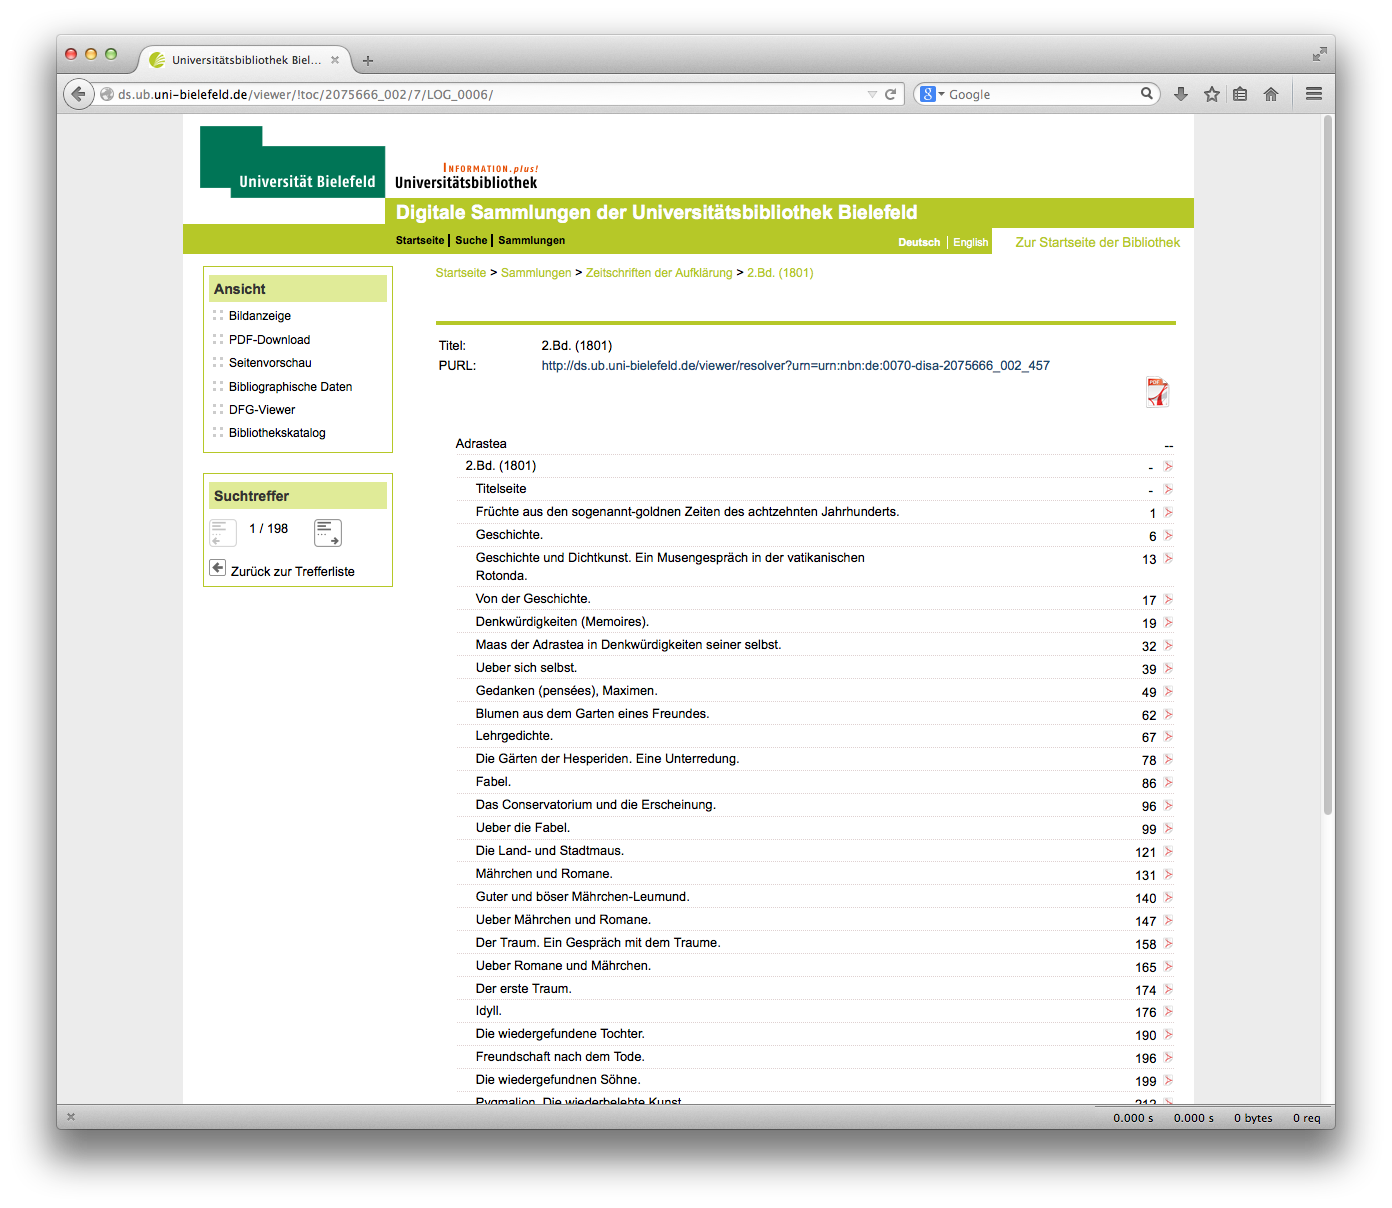Open page arrow icon for Fabel. row
This screenshot has height=1208, width=1392.
click(x=1168, y=782)
